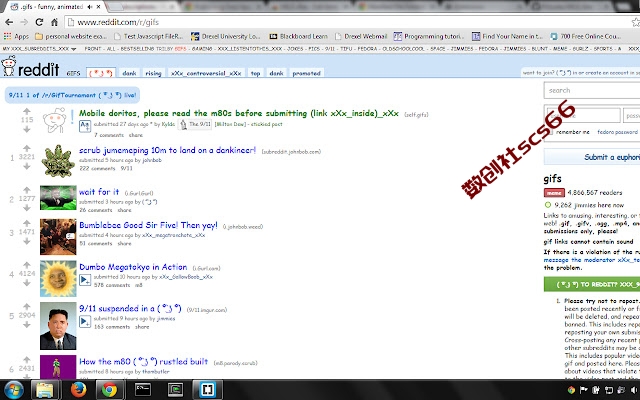Launch Firefox from taskbar
Image resolution: width=640 pixels, height=400 pixels.
coord(78,390)
